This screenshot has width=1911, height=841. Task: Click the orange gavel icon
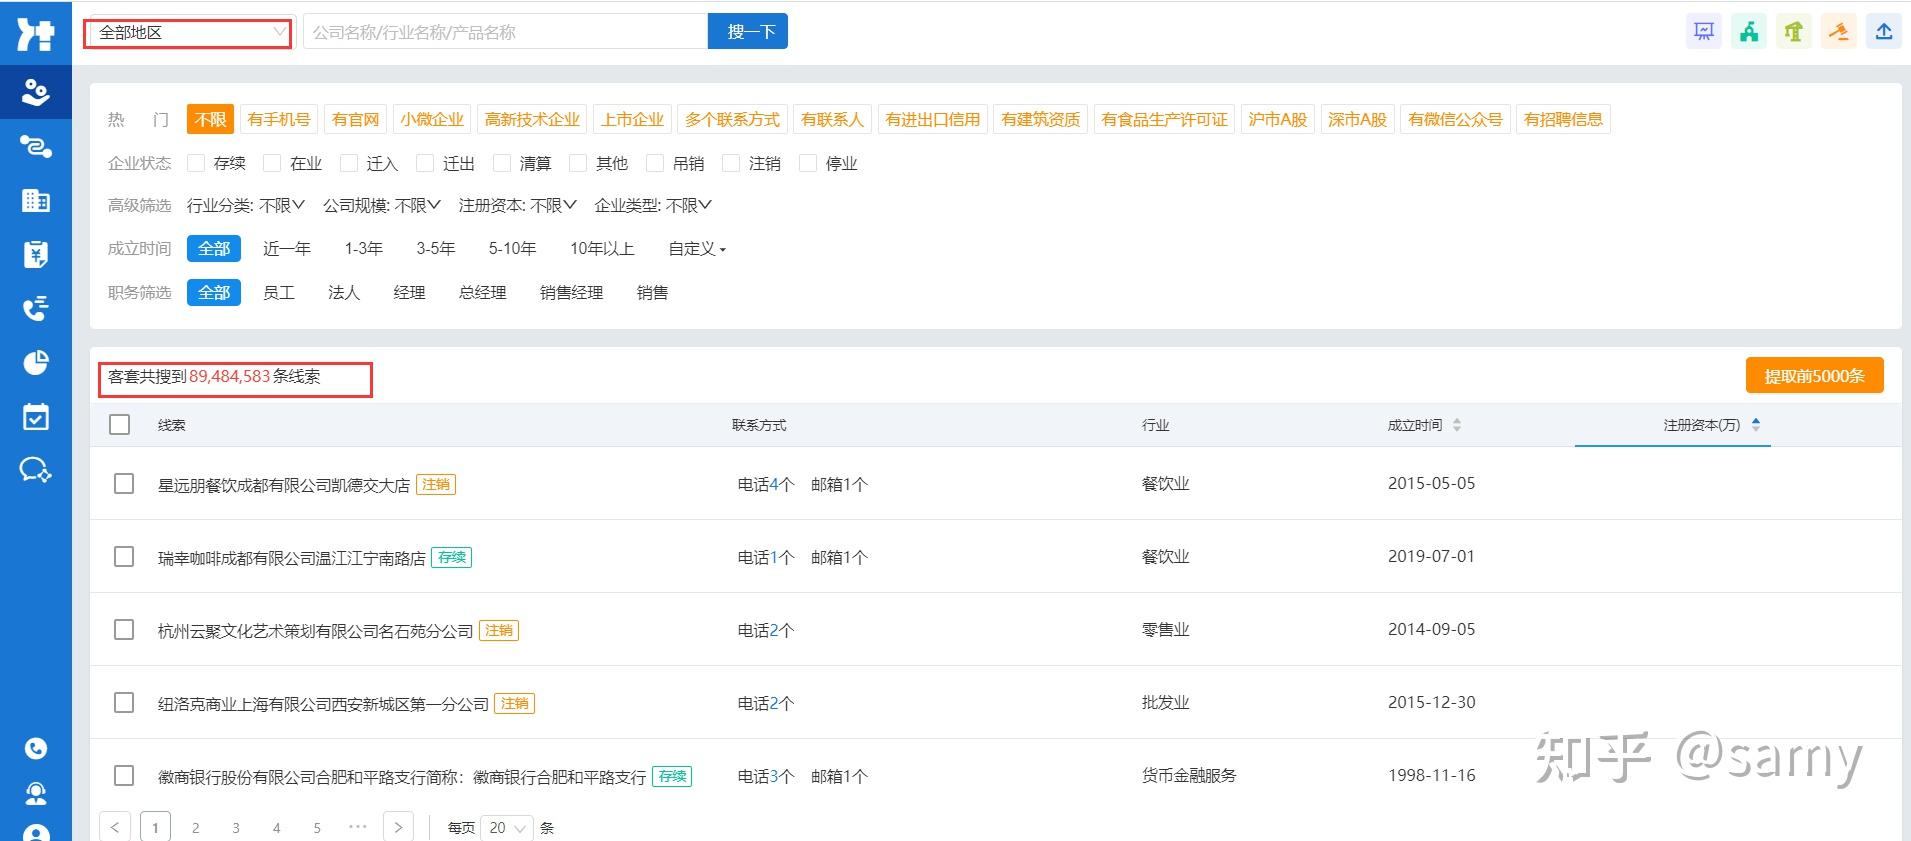coord(1839,31)
